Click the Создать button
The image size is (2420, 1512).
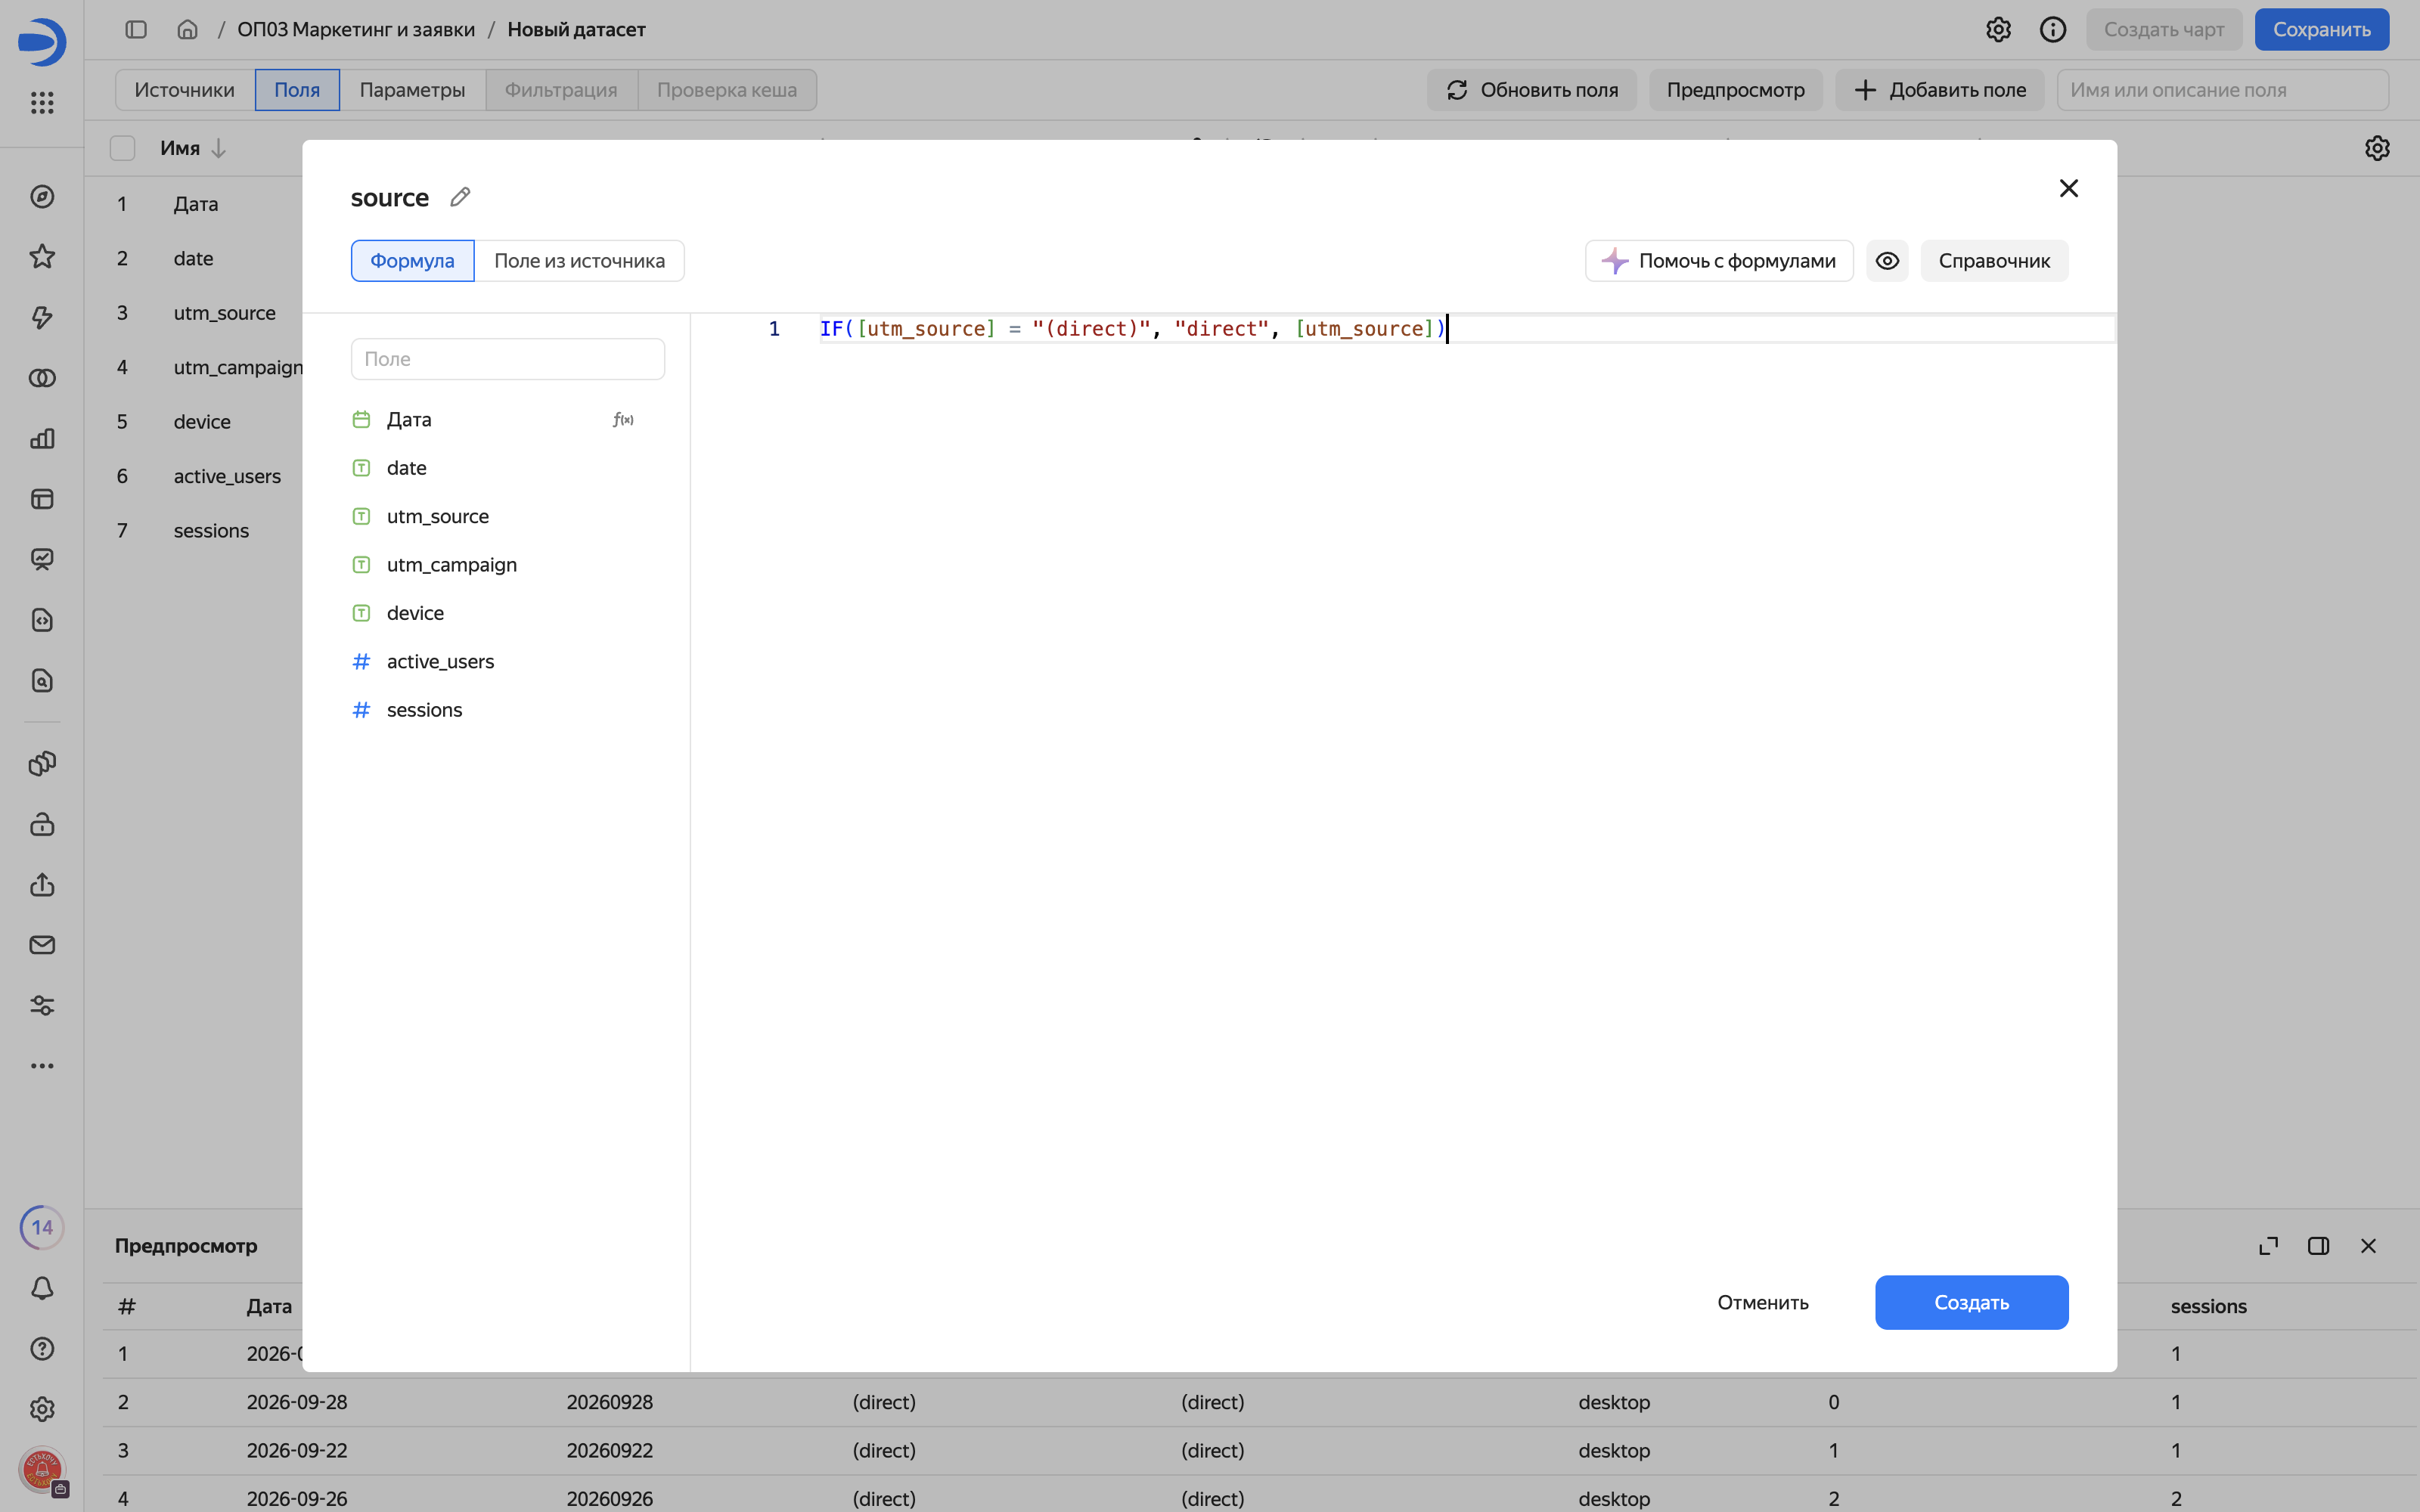[1971, 1302]
